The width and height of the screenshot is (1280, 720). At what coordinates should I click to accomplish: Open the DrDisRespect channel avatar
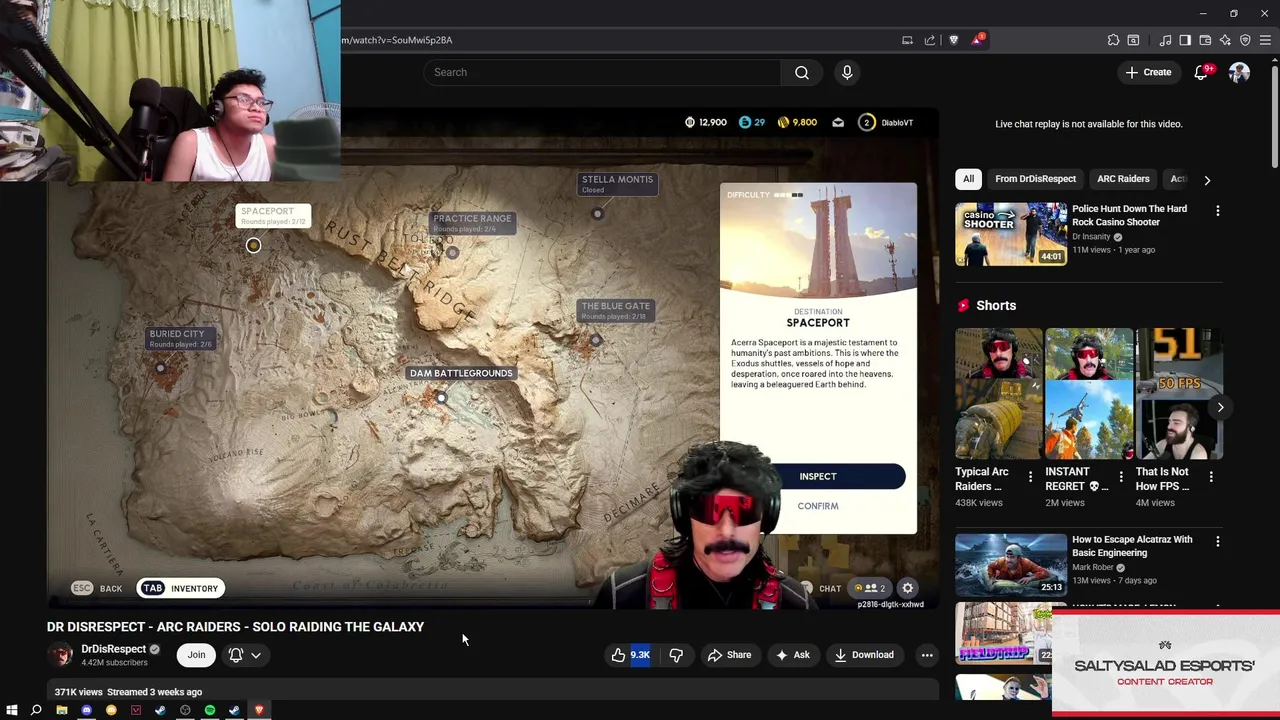(62, 655)
